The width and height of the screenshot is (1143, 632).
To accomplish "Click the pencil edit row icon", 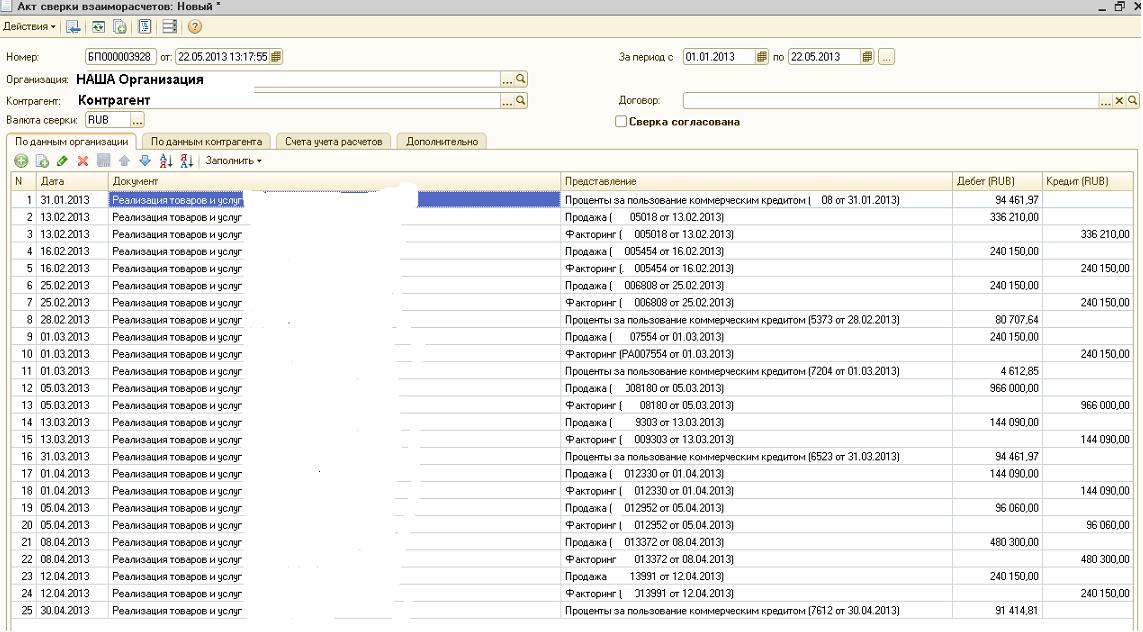I will [62, 161].
